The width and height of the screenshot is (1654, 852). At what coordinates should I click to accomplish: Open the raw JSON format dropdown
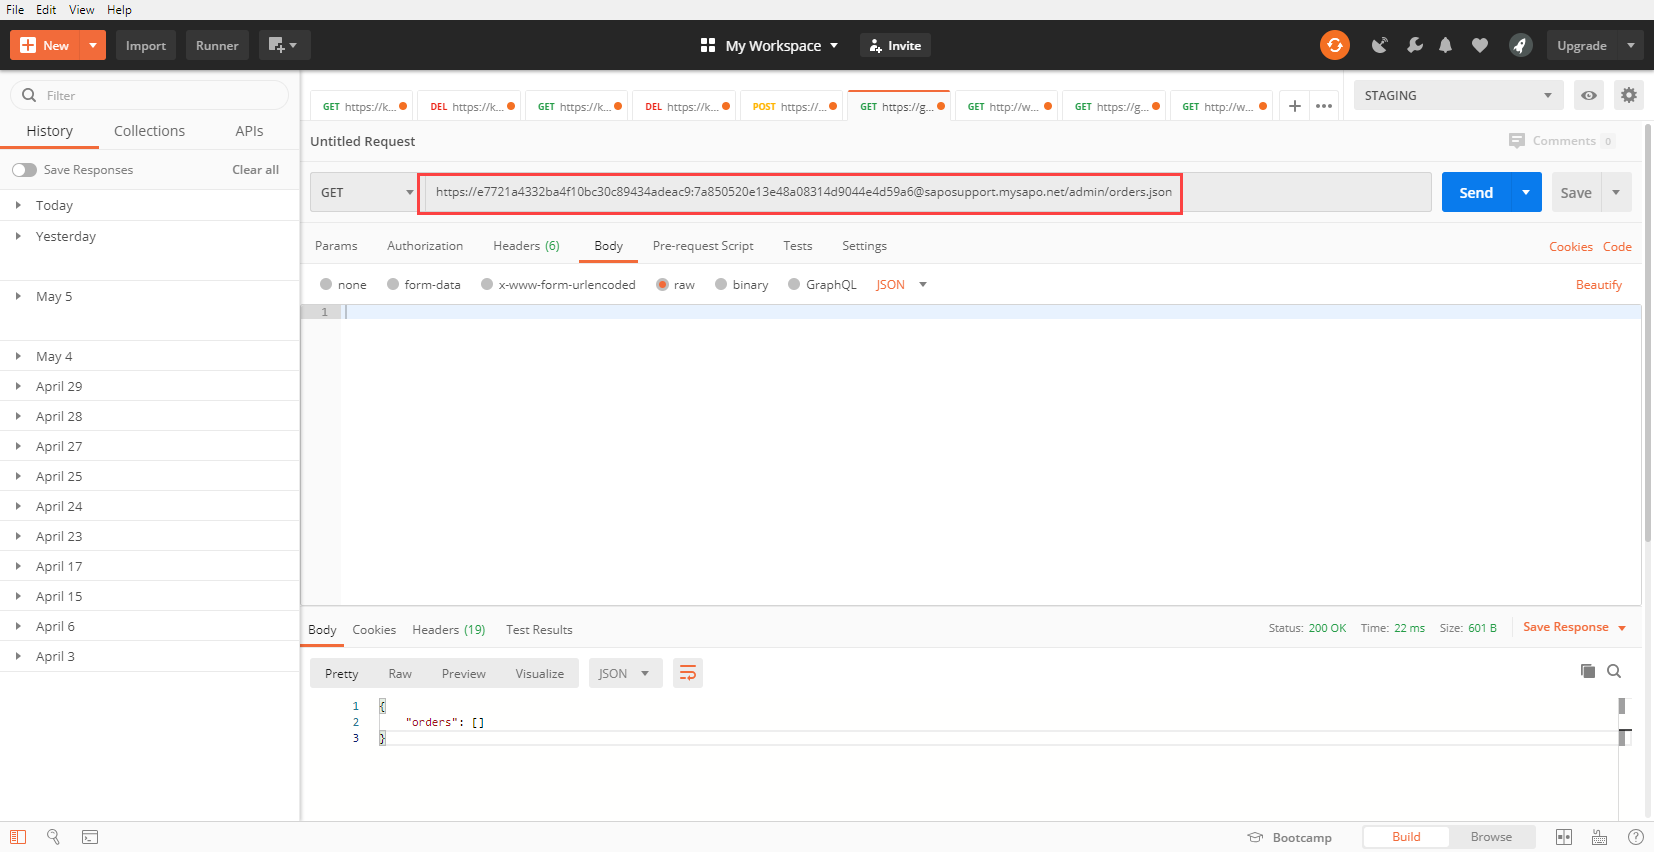pyautogui.click(x=901, y=284)
